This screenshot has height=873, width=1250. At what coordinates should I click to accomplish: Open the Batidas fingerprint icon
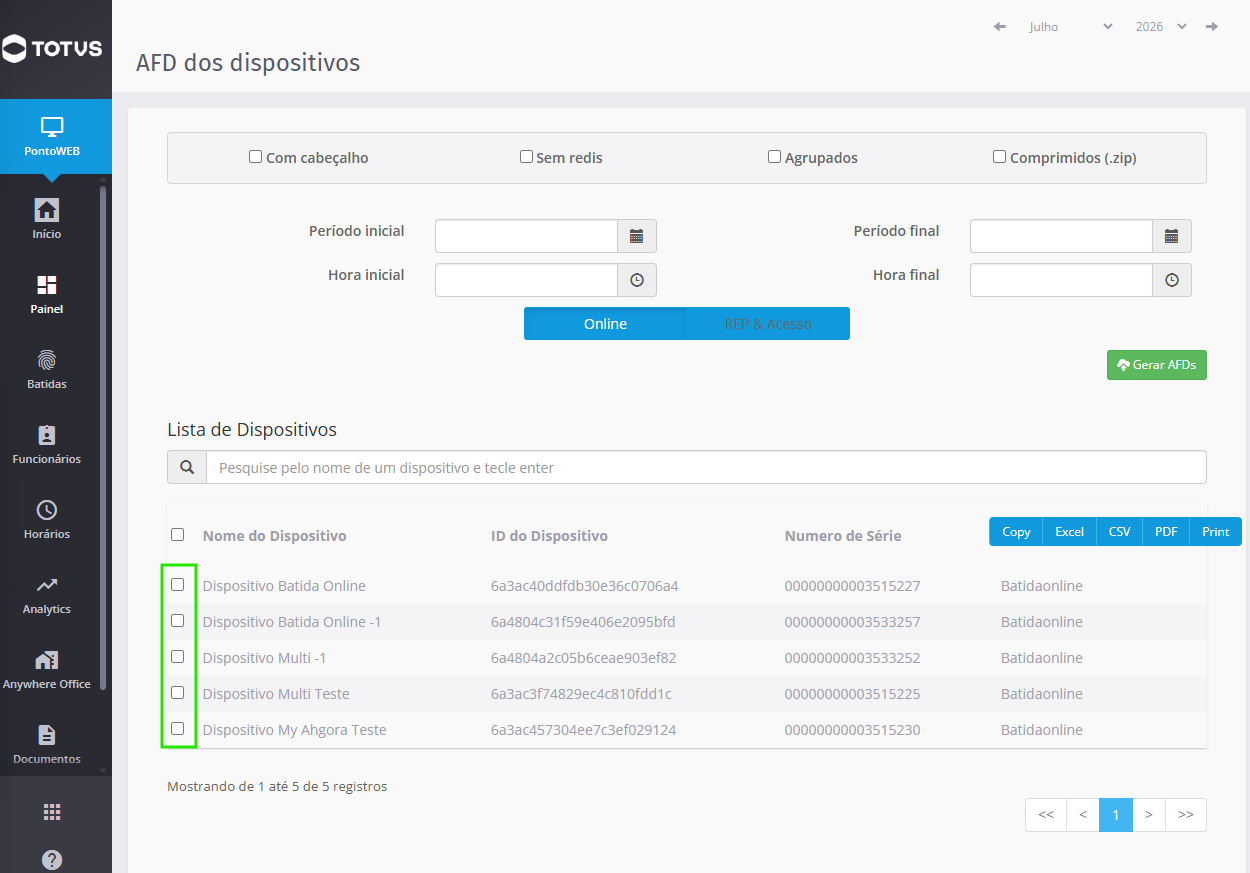tap(47, 360)
